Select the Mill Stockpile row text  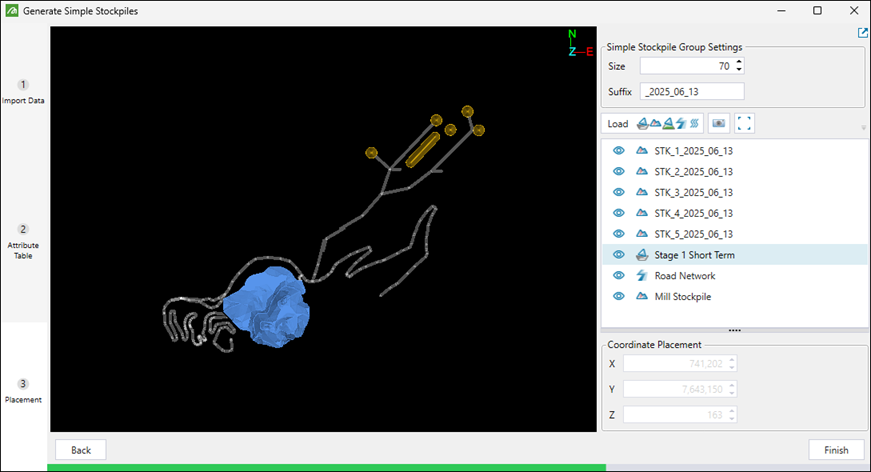point(682,297)
